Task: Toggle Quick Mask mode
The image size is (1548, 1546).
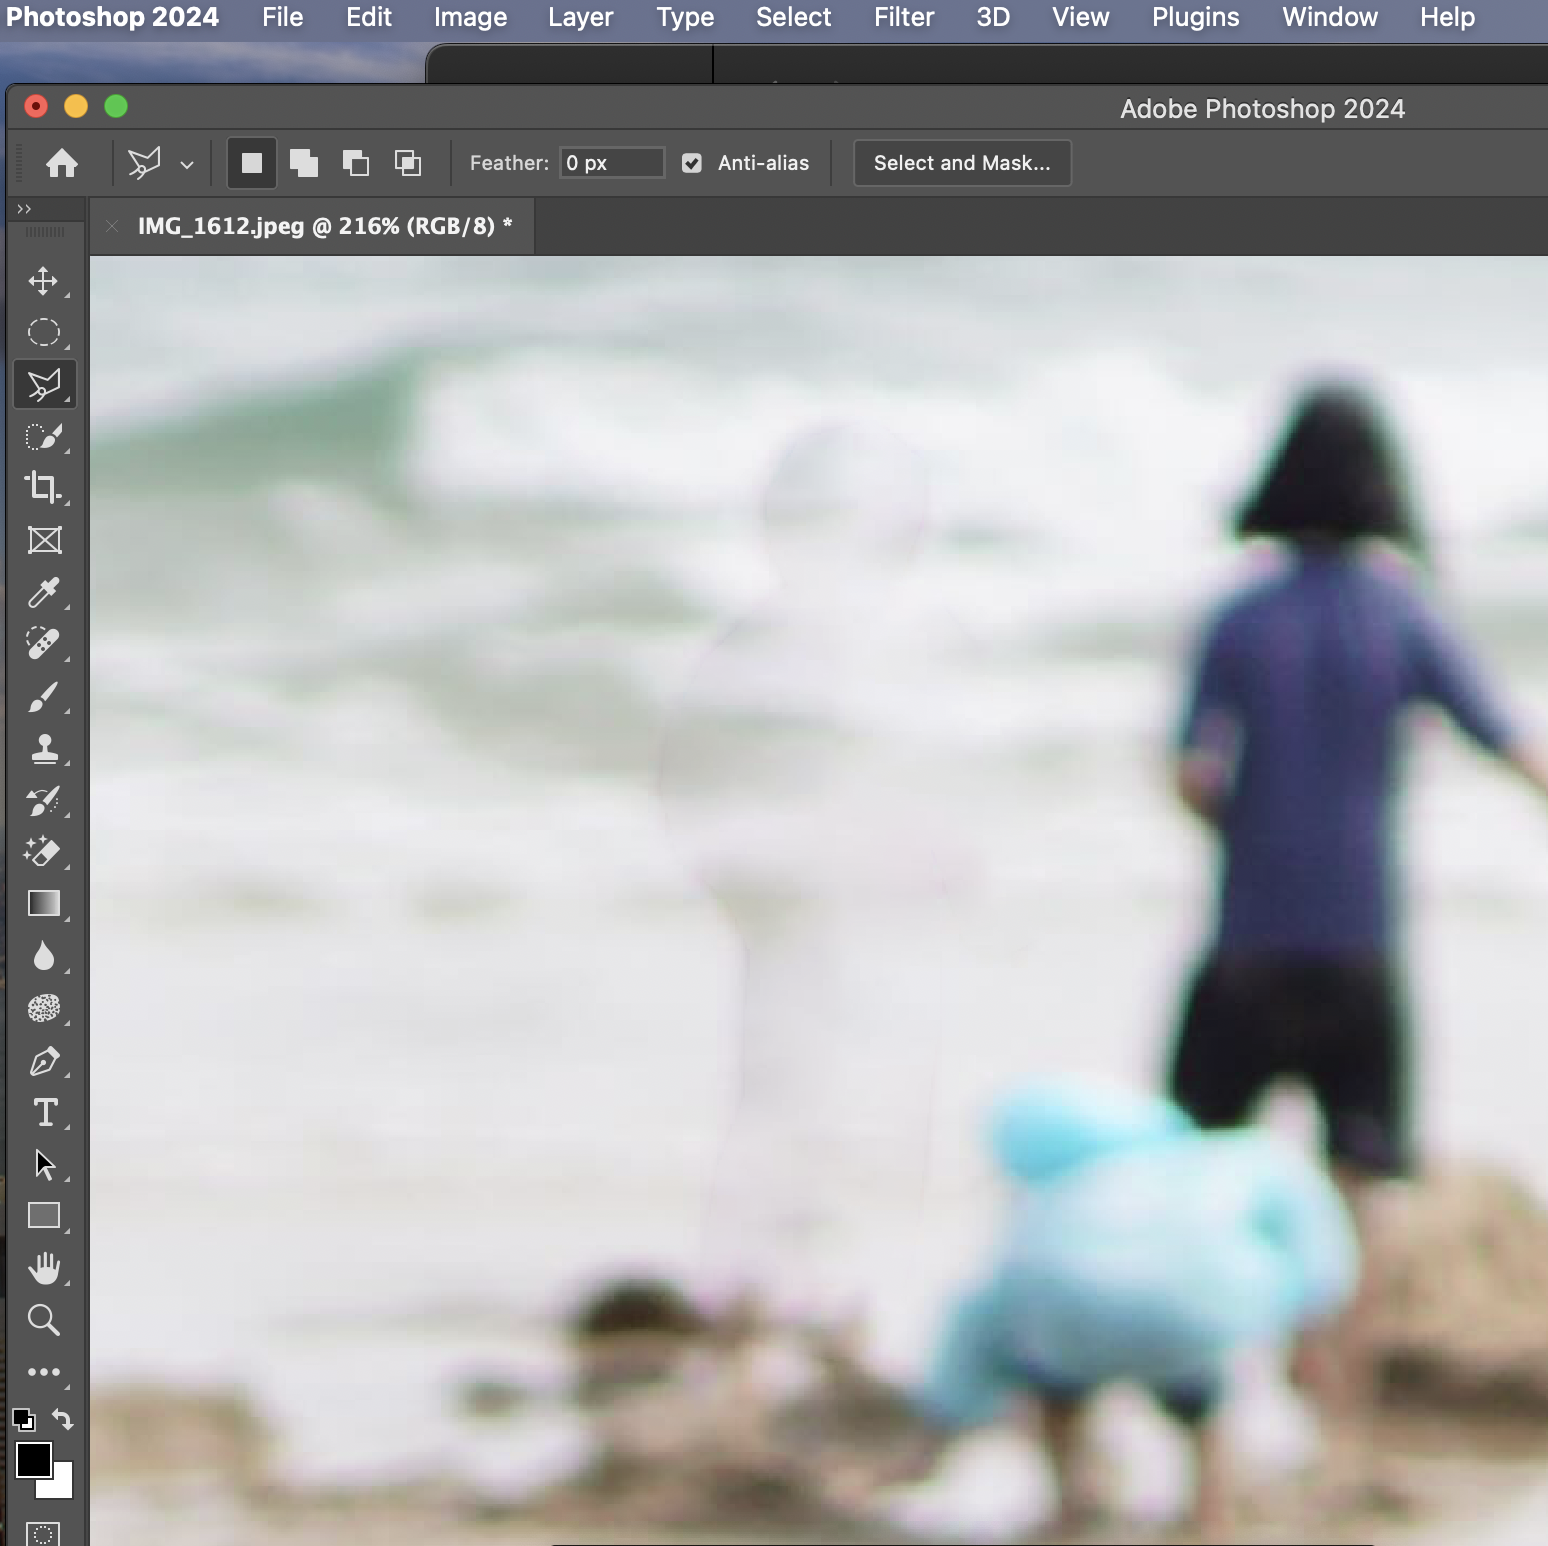Action: (43, 1534)
